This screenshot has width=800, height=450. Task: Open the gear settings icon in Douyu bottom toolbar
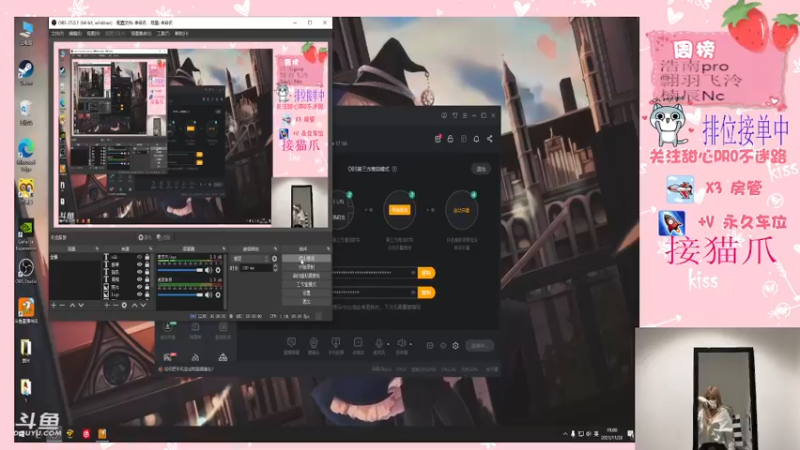coord(456,345)
